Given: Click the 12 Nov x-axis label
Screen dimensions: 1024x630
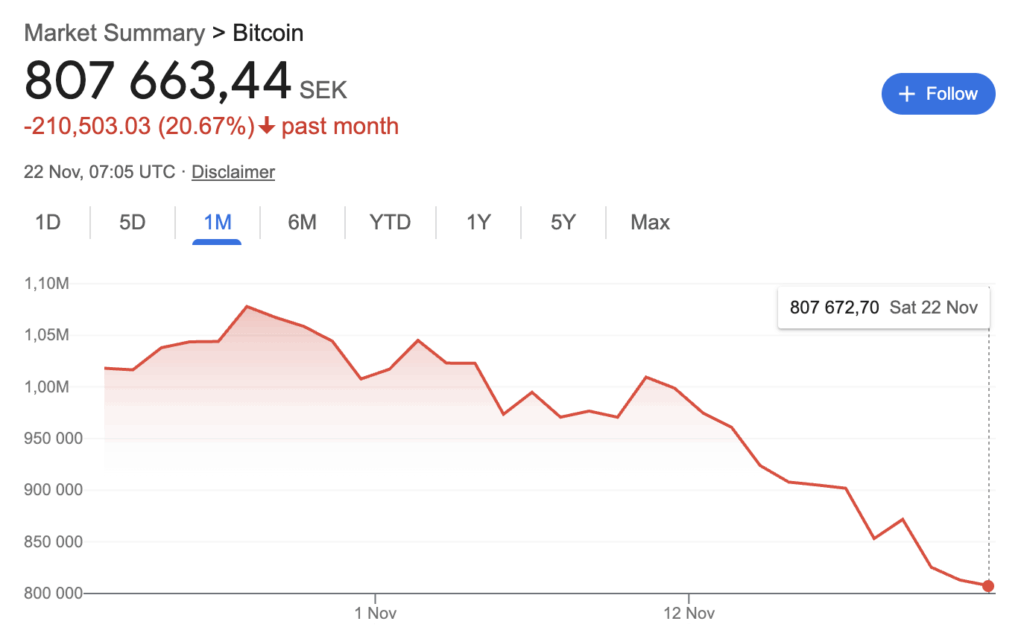Looking at the screenshot, I should [x=689, y=610].
